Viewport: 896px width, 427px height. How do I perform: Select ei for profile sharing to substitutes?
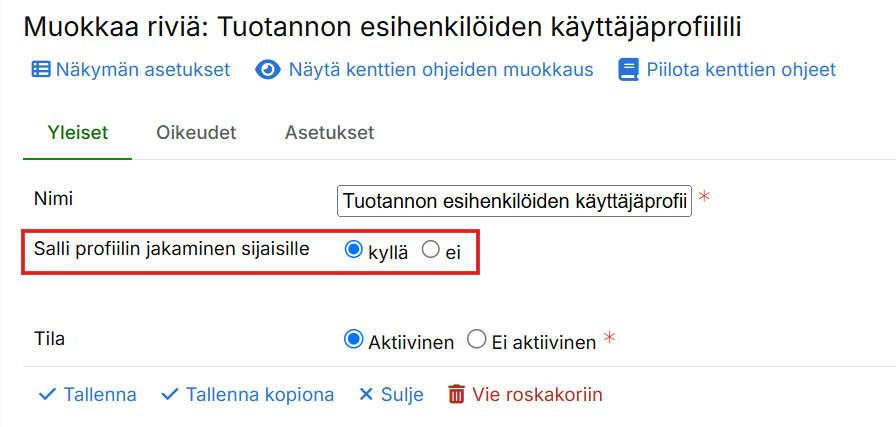[x=431, y=251]
